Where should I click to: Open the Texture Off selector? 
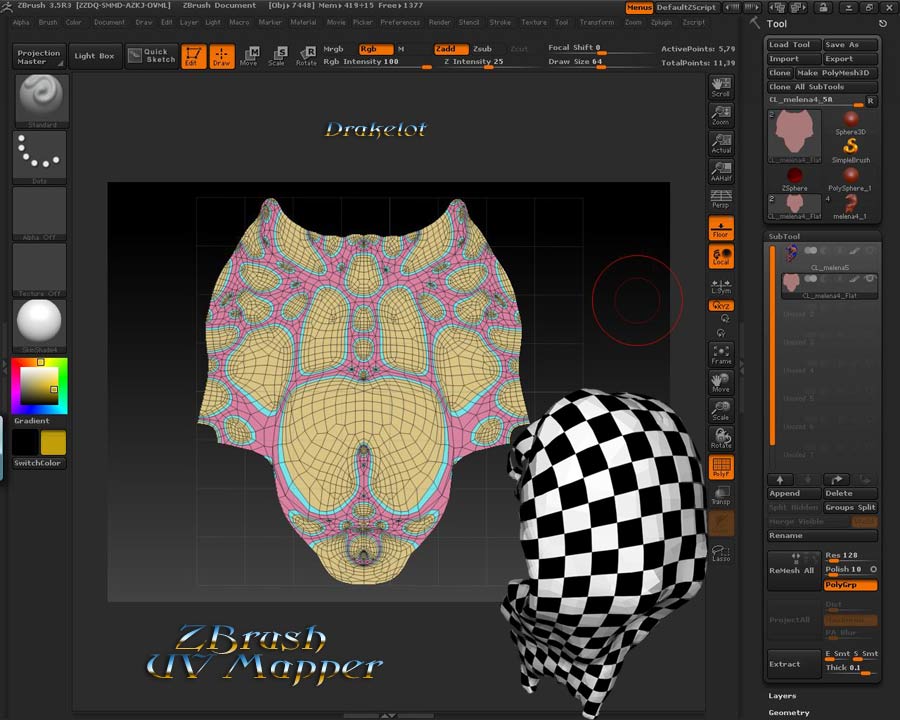(40, 270)
